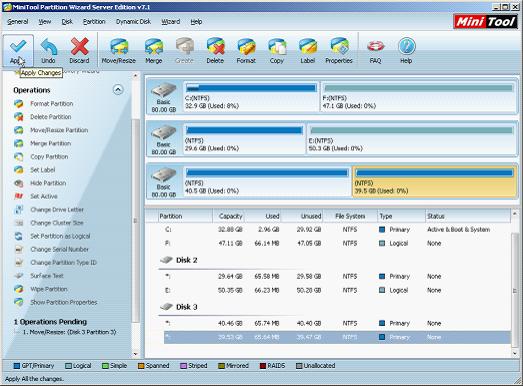Image resolution: width=523 pixels, height=386 pixels.
Task: Select pending Move/Resize (Disk 3 Partition 3) operation
Action: [69, 332]
